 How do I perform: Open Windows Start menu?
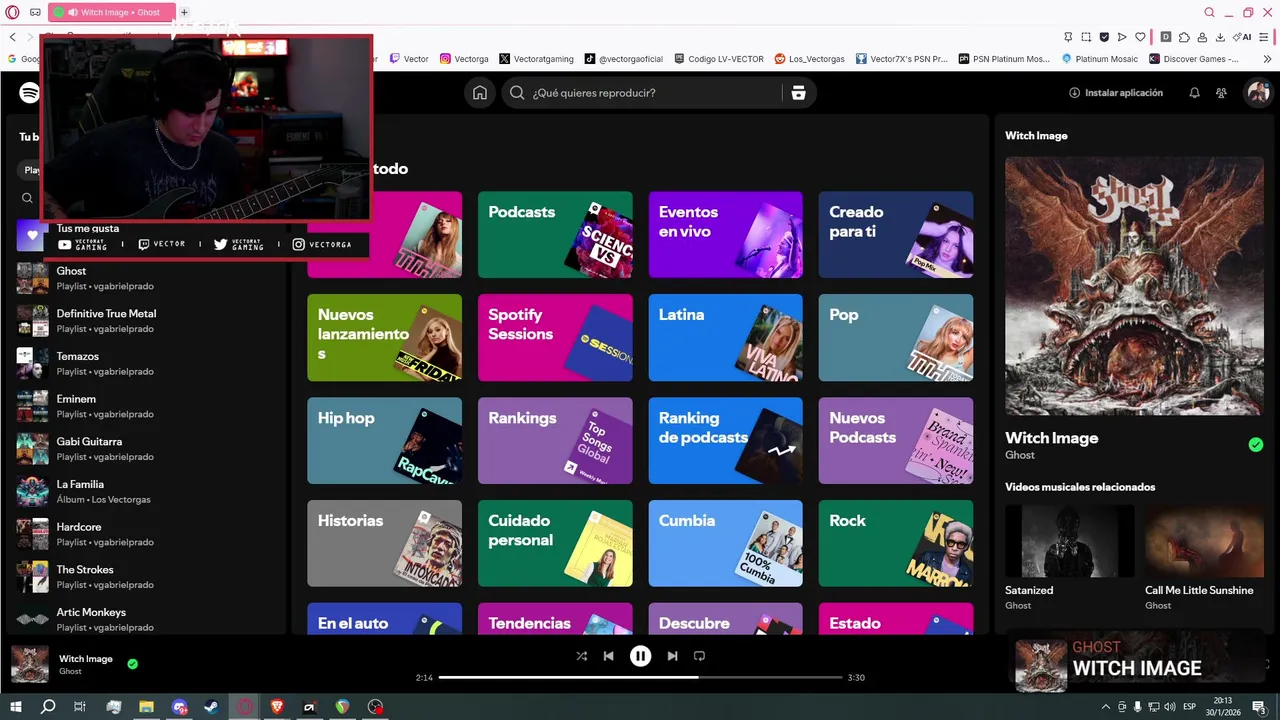(x=15, y=707)
